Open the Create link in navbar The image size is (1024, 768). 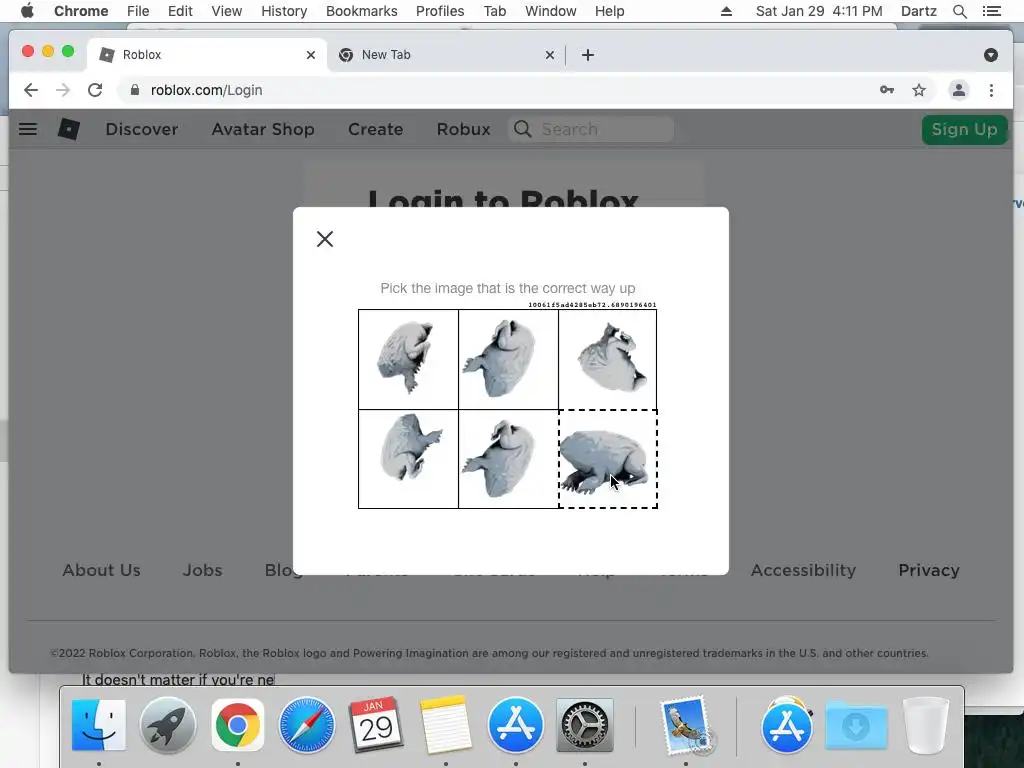coord(376,129)
